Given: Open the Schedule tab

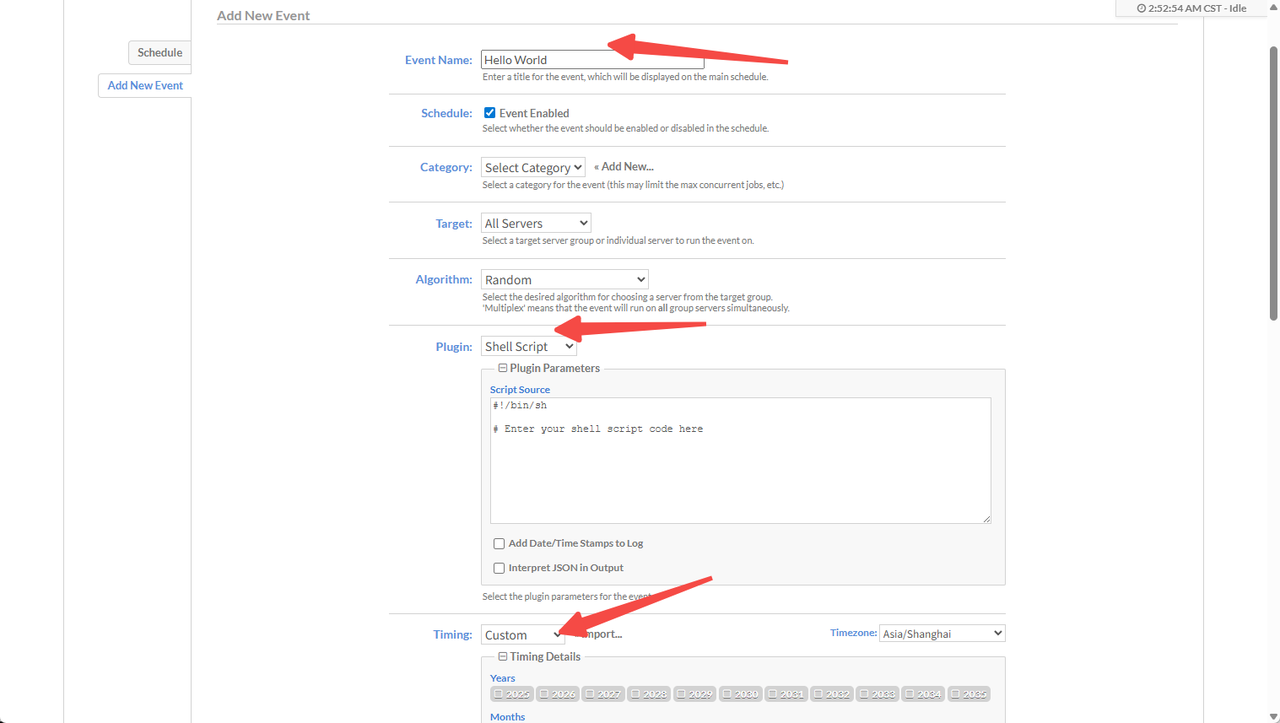Looking at the screenshot, I should (x=160, y=53).
